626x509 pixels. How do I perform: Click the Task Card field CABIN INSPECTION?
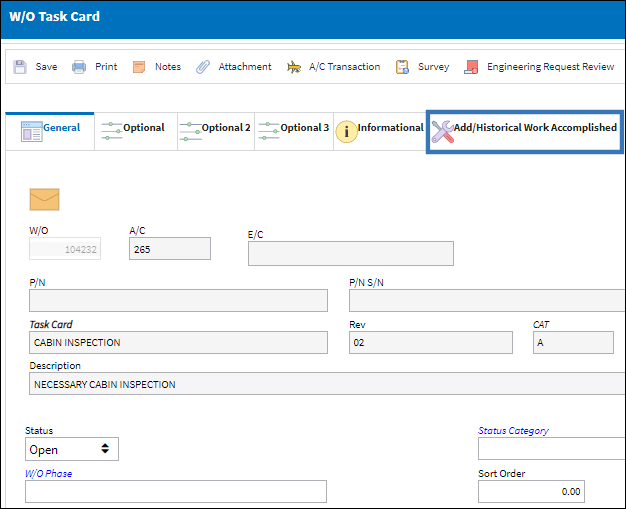178,343
